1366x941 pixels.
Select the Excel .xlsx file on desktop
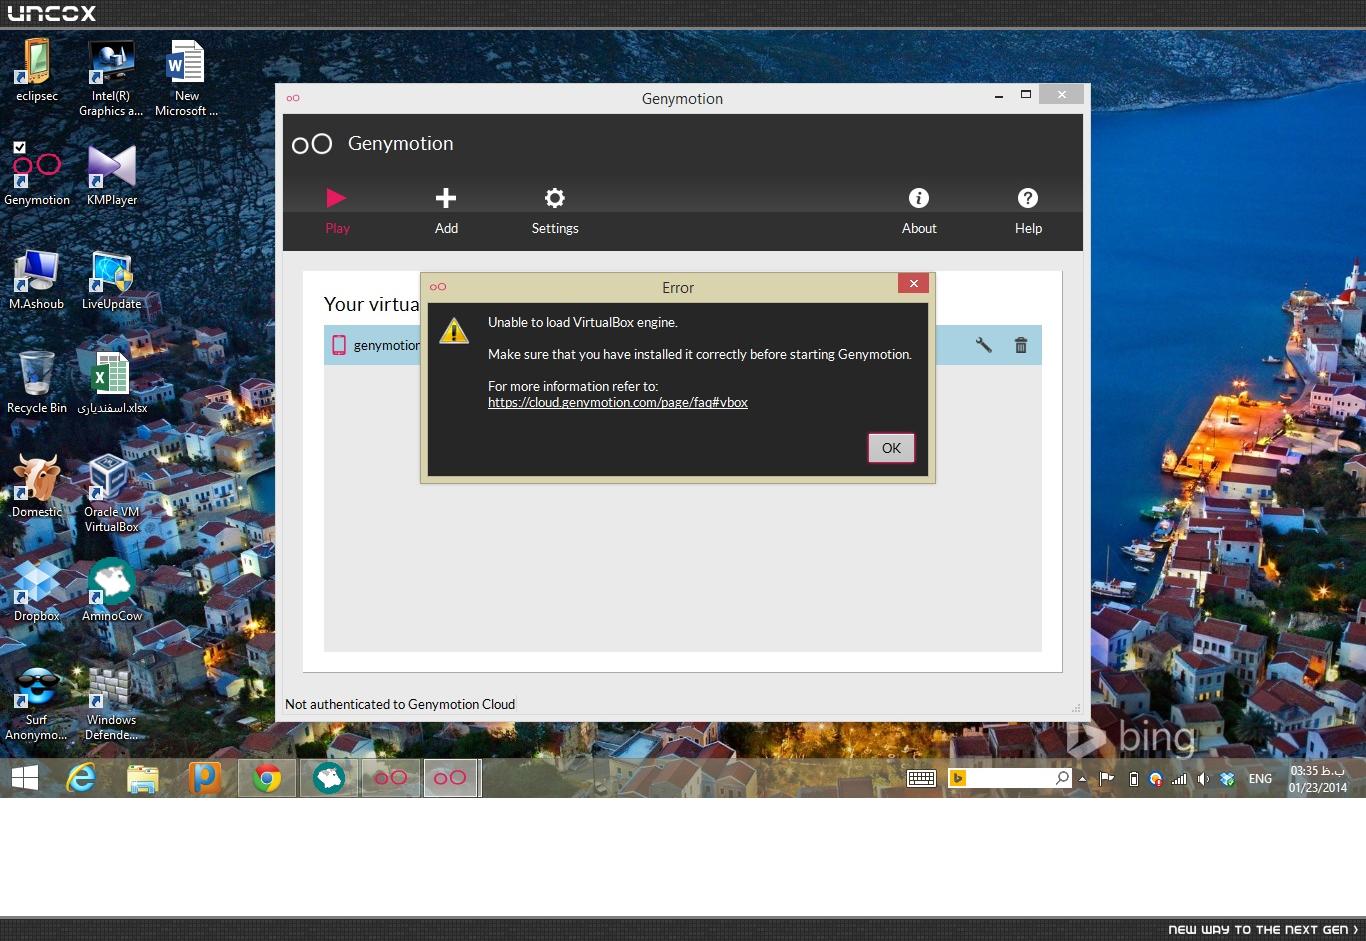pyautogui.click(x=112, y=382)
